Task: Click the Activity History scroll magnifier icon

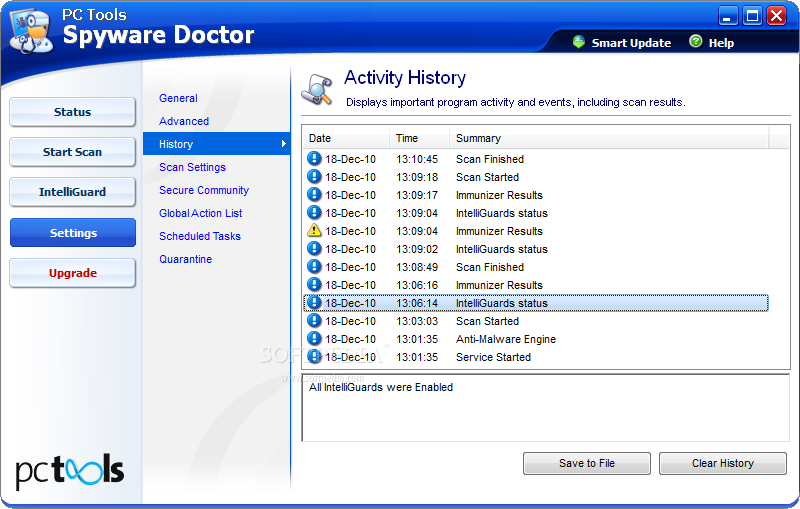Action: (x=317, y=89)
